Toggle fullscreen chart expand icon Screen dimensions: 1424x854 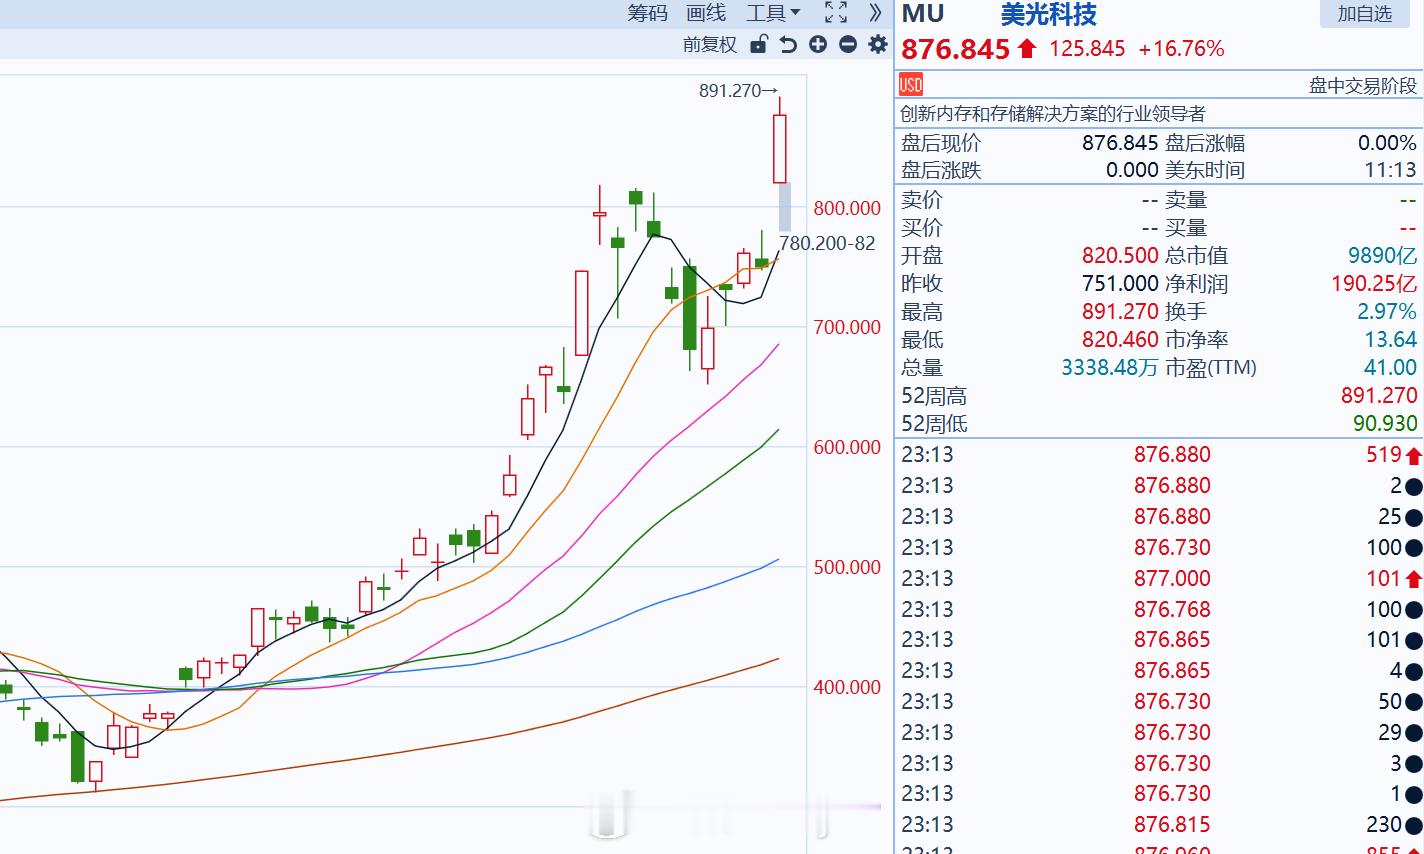(836, 13)
